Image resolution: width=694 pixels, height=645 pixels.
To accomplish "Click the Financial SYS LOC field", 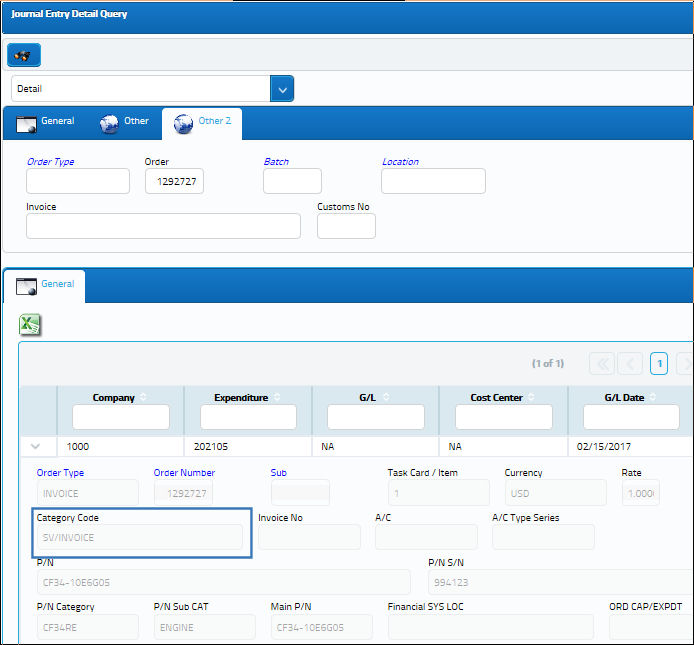I will click(x=491, y=627).
